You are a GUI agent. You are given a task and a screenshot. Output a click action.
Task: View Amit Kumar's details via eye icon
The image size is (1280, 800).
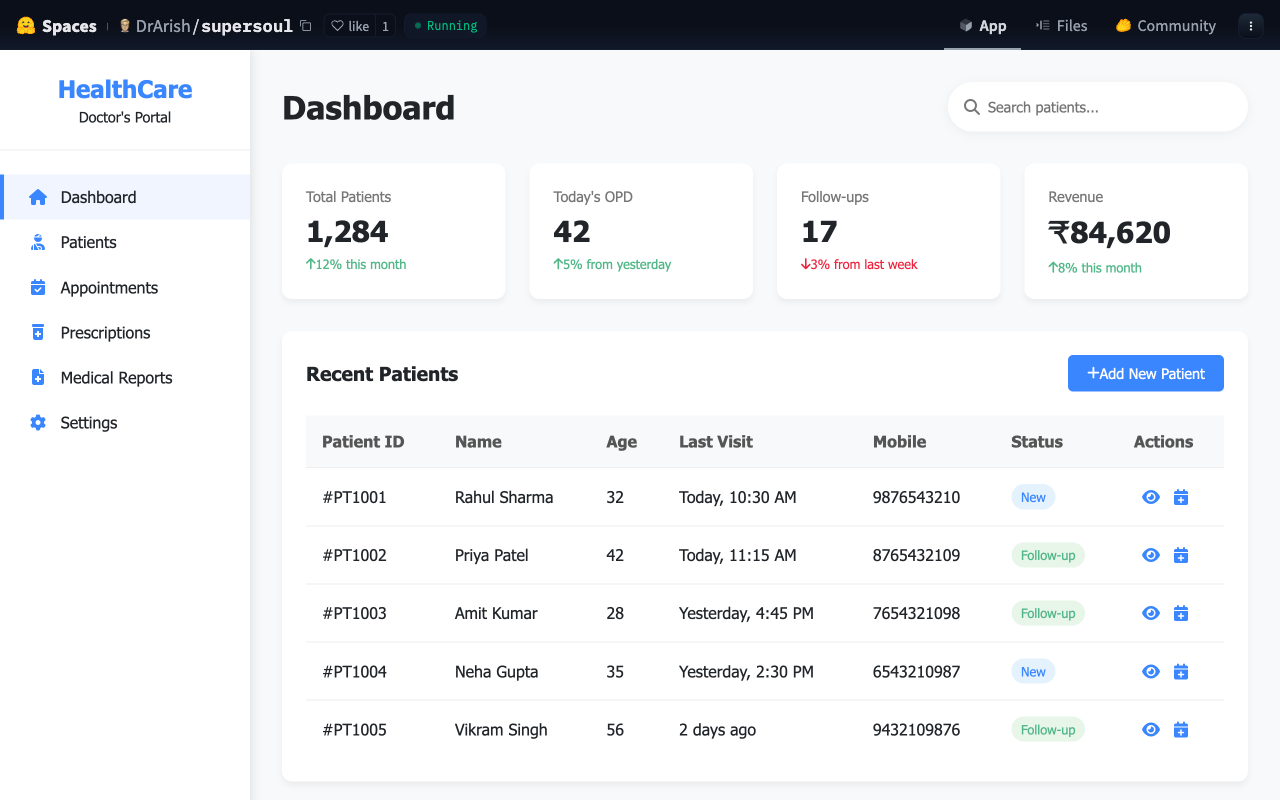coord(1151,613)
